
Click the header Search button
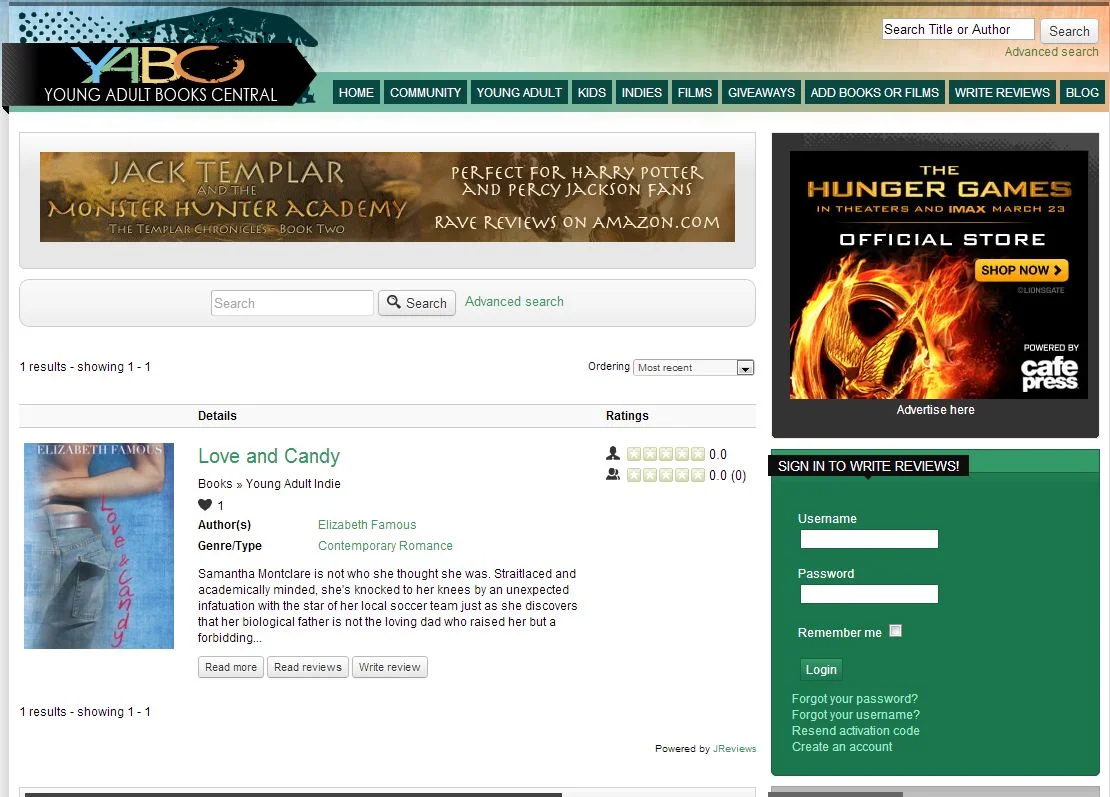[x=1069, y=31]
